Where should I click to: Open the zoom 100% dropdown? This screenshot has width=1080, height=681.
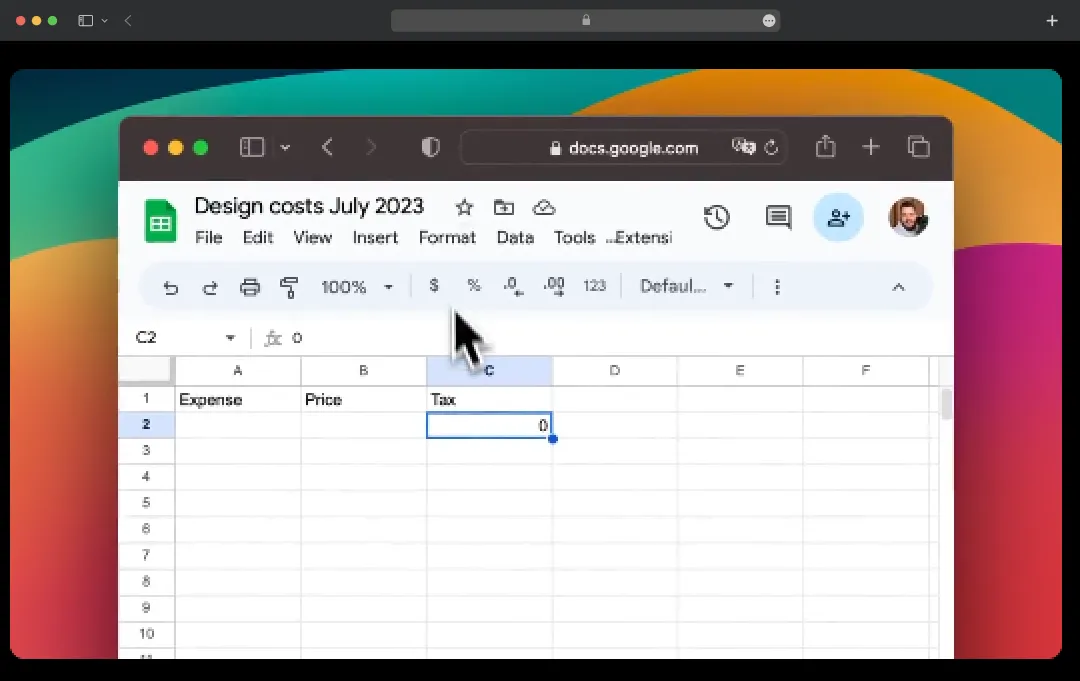[x=357, y=286]
